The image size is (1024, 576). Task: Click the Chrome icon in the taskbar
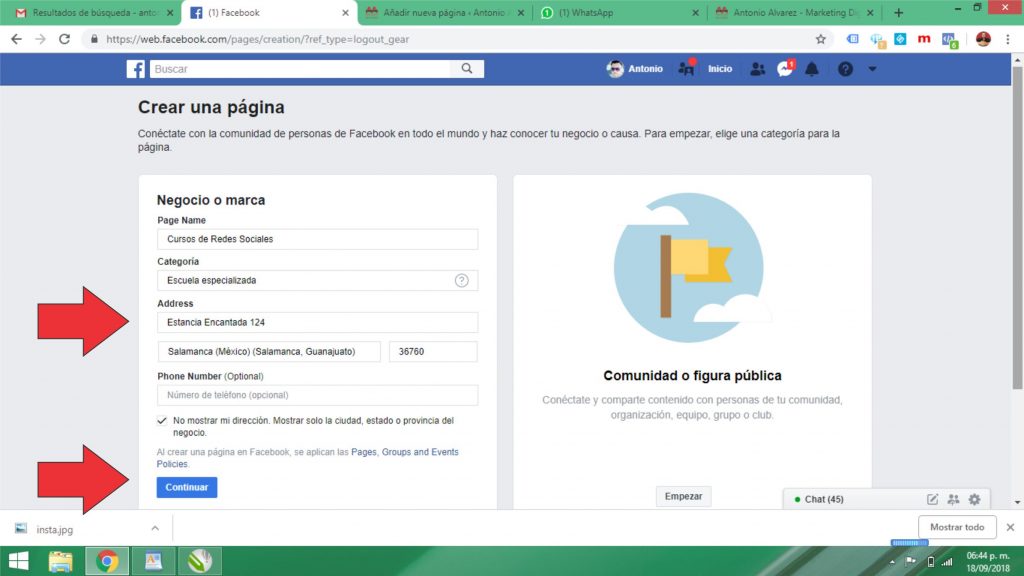pos(107,561)
